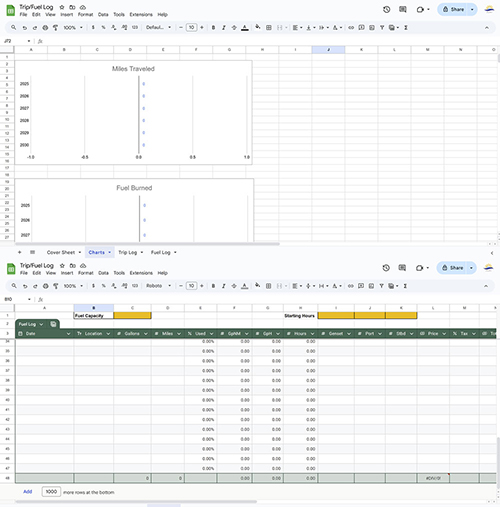Viewport: 500px width, 507px height.
Task: Star the document in the top window
Action: (x=62, y=7)
